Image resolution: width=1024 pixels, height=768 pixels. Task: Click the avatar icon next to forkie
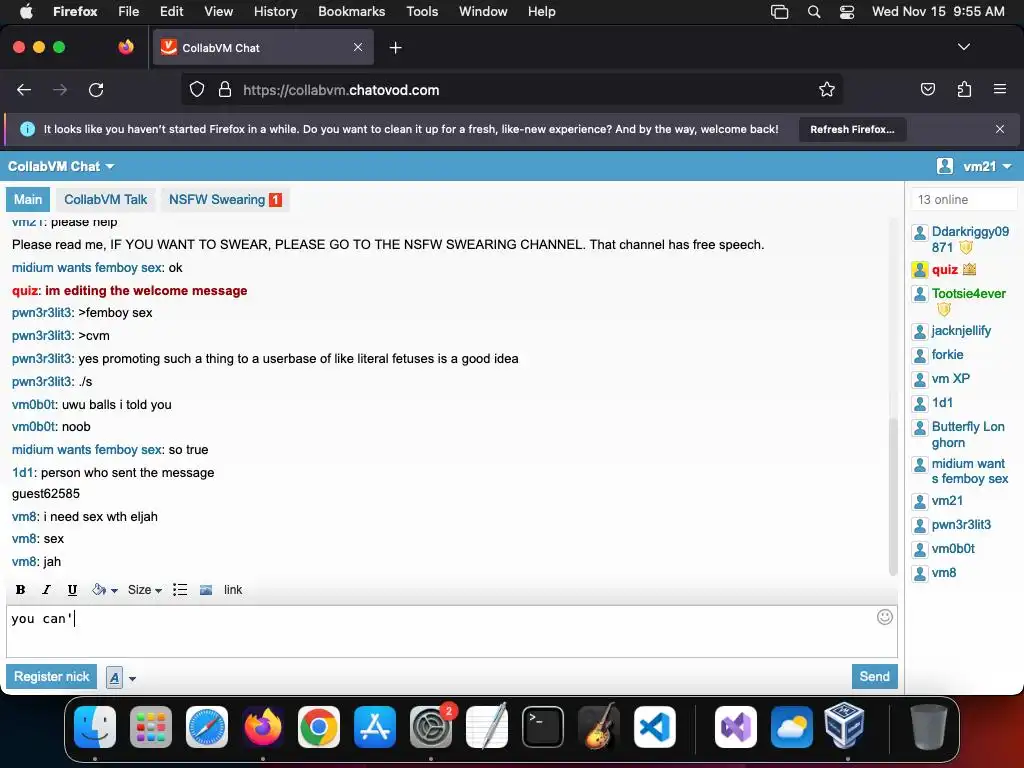tap(920, 355)
